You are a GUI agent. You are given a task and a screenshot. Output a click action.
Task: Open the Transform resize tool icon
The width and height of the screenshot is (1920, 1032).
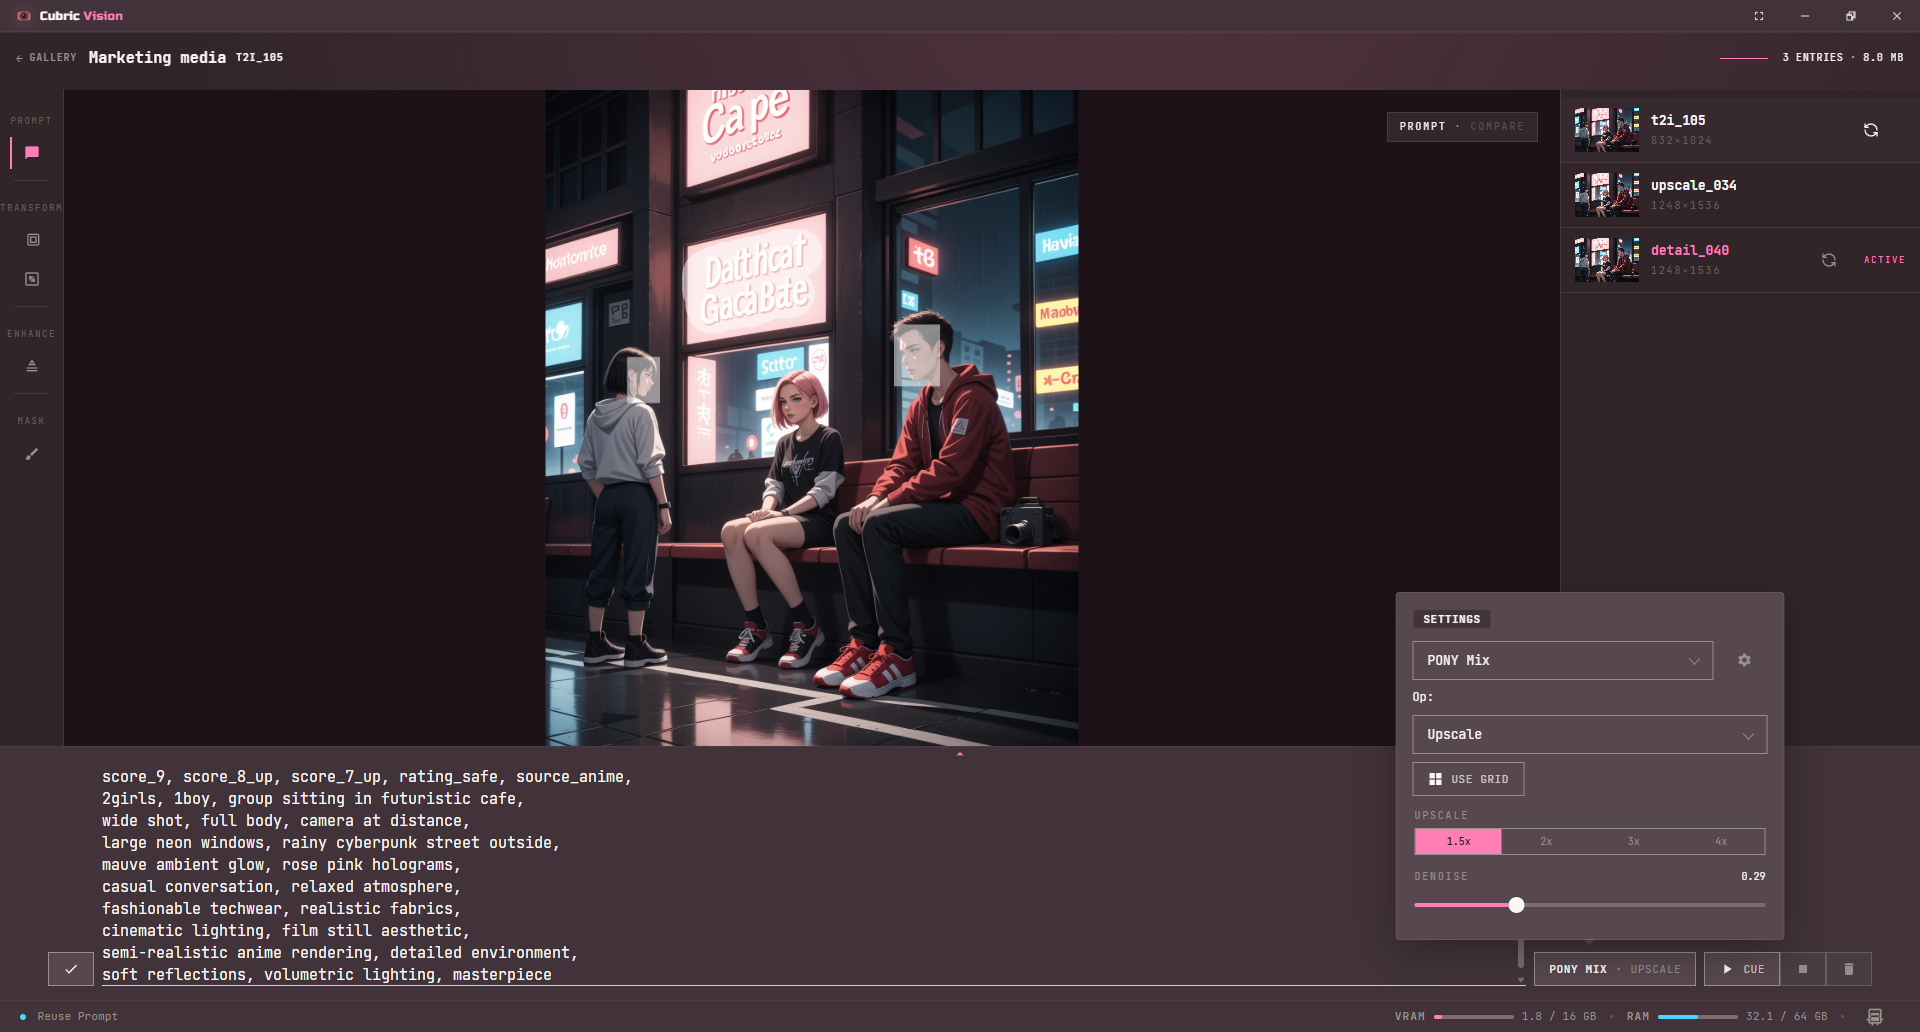(32, 279)
